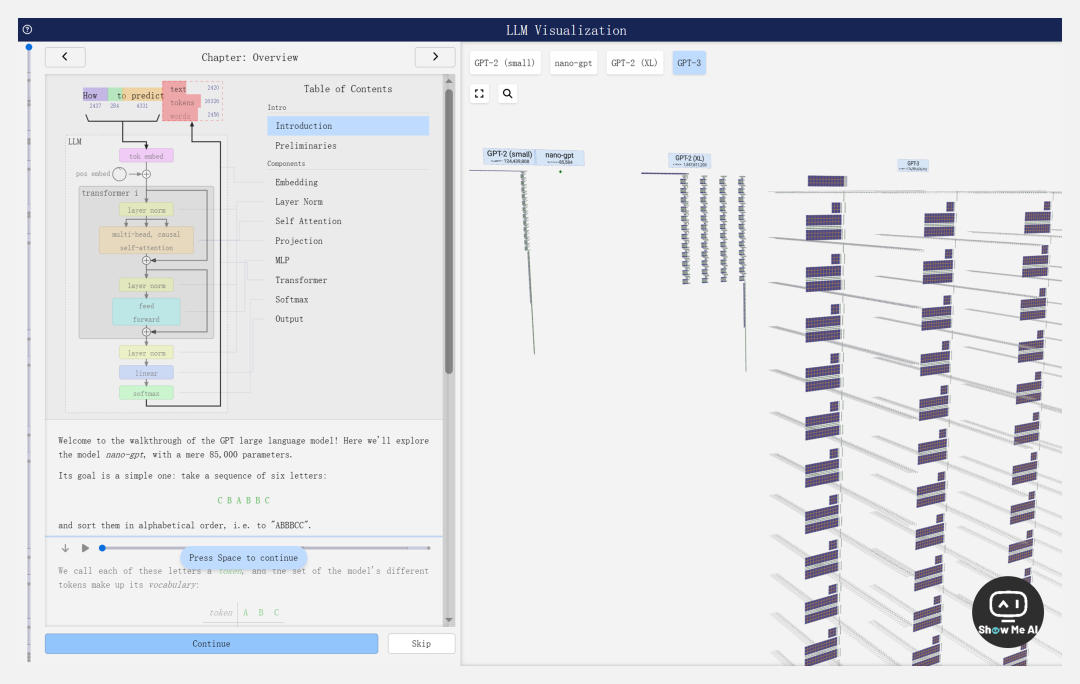This screenshot has height=684, width=1080.
Task: Click the blue Continue button
Action: [211, 643]
